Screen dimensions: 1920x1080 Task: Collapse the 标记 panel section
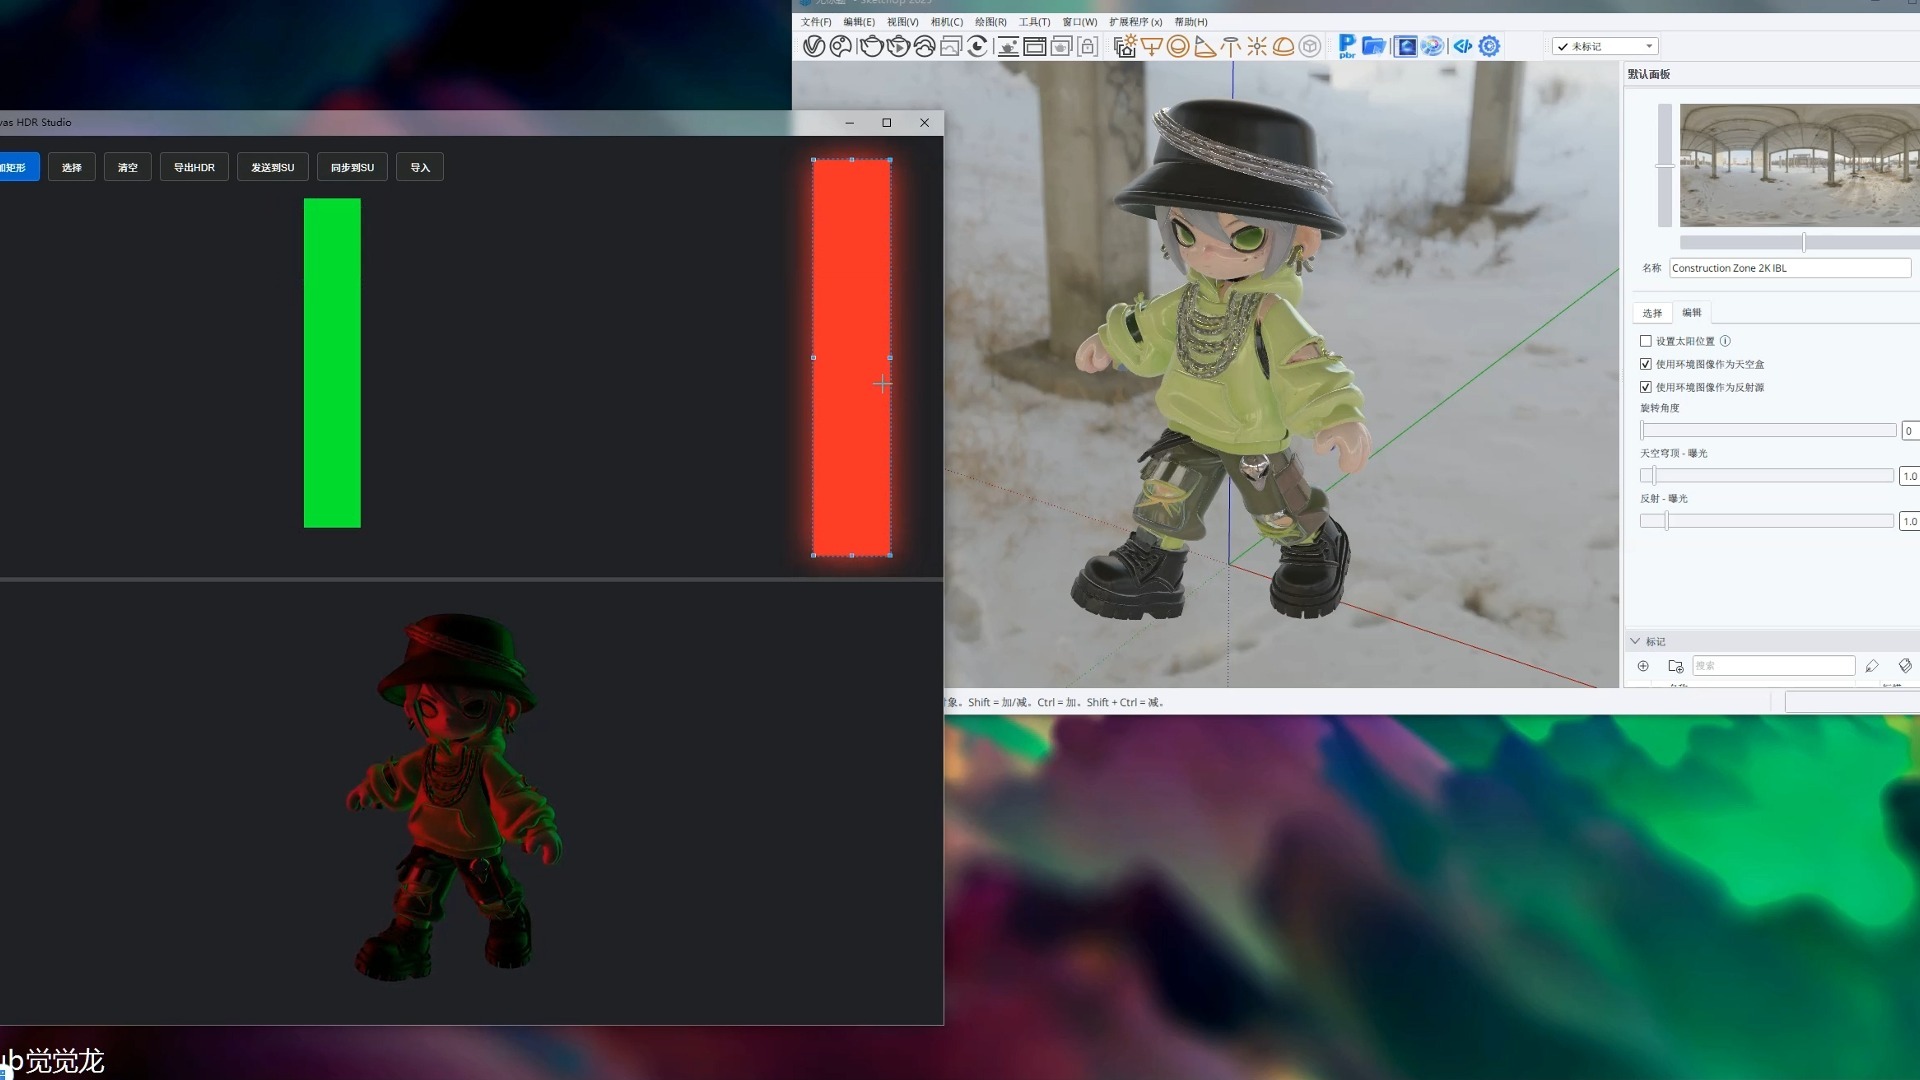pos(1635,641)
